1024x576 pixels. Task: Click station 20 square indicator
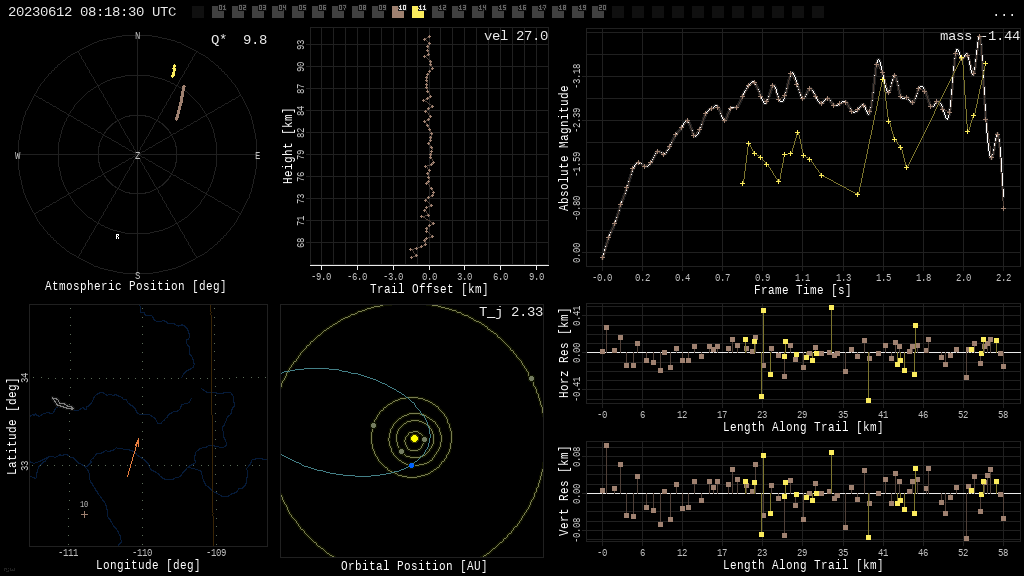(x=597, y=12)
